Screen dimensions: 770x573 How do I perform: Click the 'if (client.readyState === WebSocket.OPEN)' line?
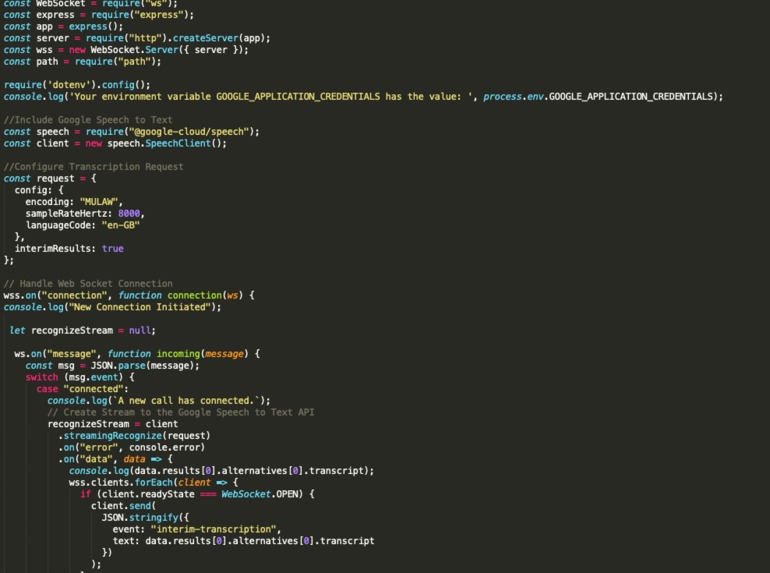point(197,494)
